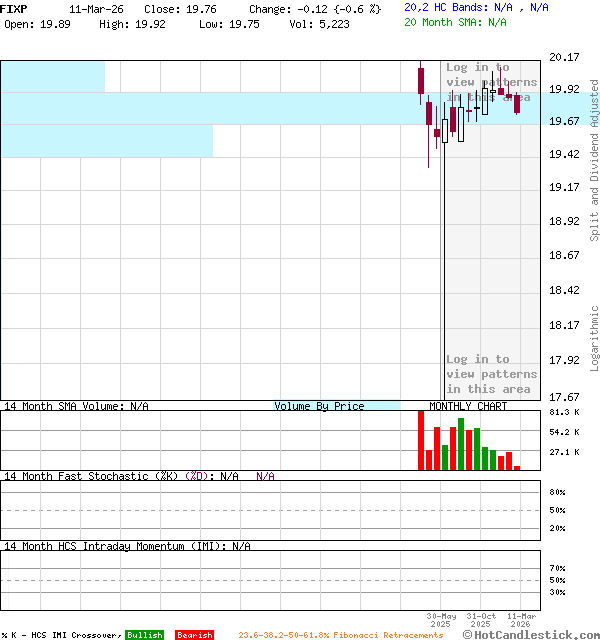This screenshot has height=640, width=600.
Task: Select the Volume By Price label
Action: pyautogui.click(x=319, y=406)
